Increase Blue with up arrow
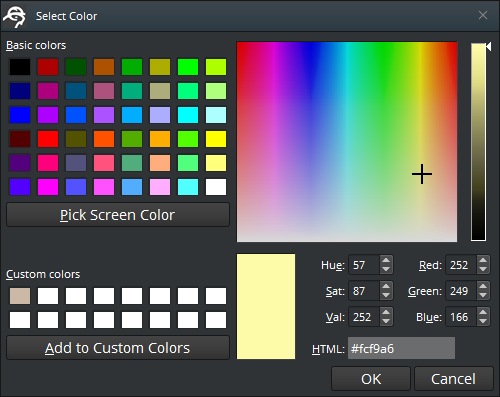The image size is (500, 397). [x=483, y=312]
